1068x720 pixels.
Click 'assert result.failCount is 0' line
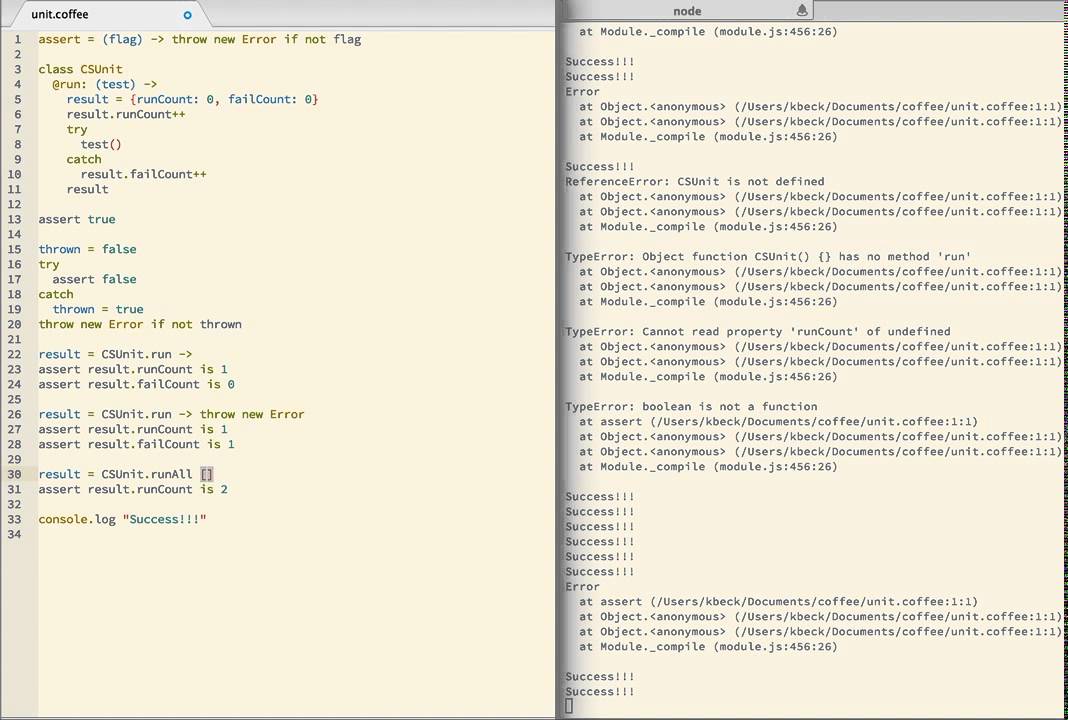tap(136, 384)
